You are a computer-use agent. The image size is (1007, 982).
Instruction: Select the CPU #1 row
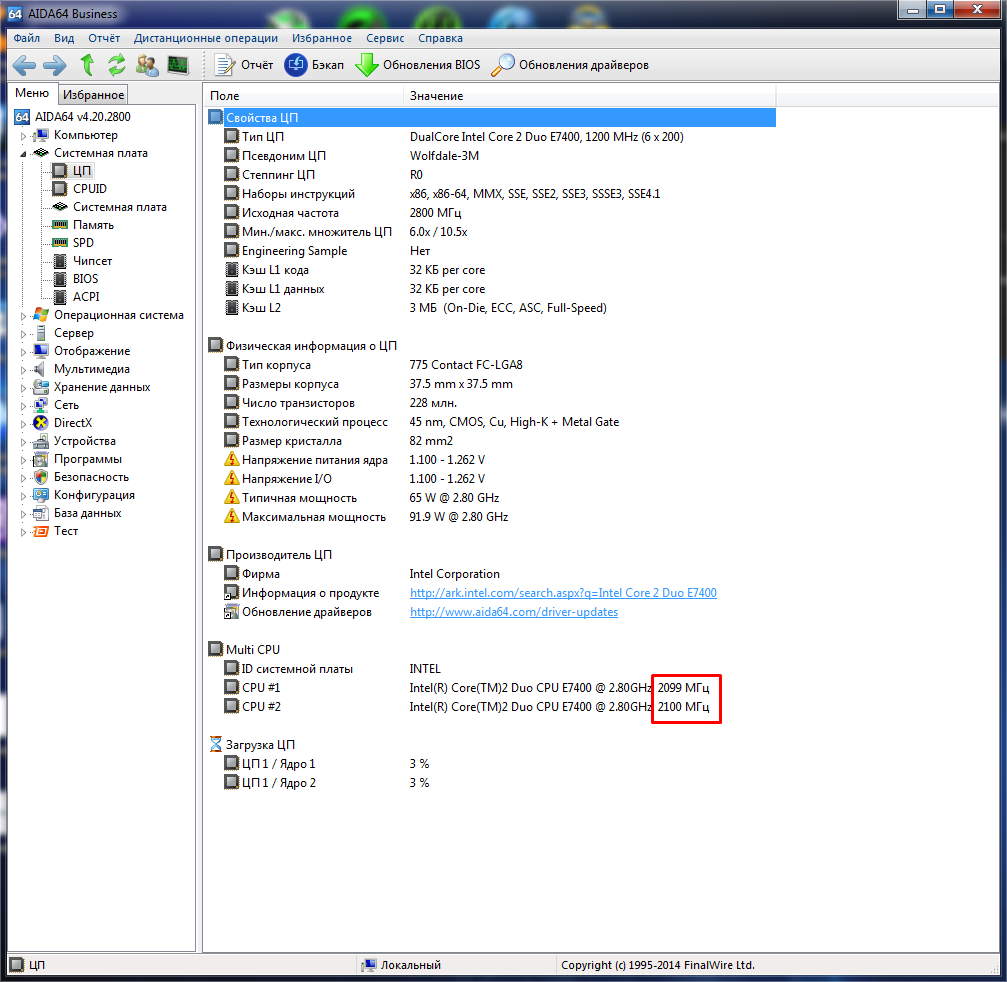[491, 687]
